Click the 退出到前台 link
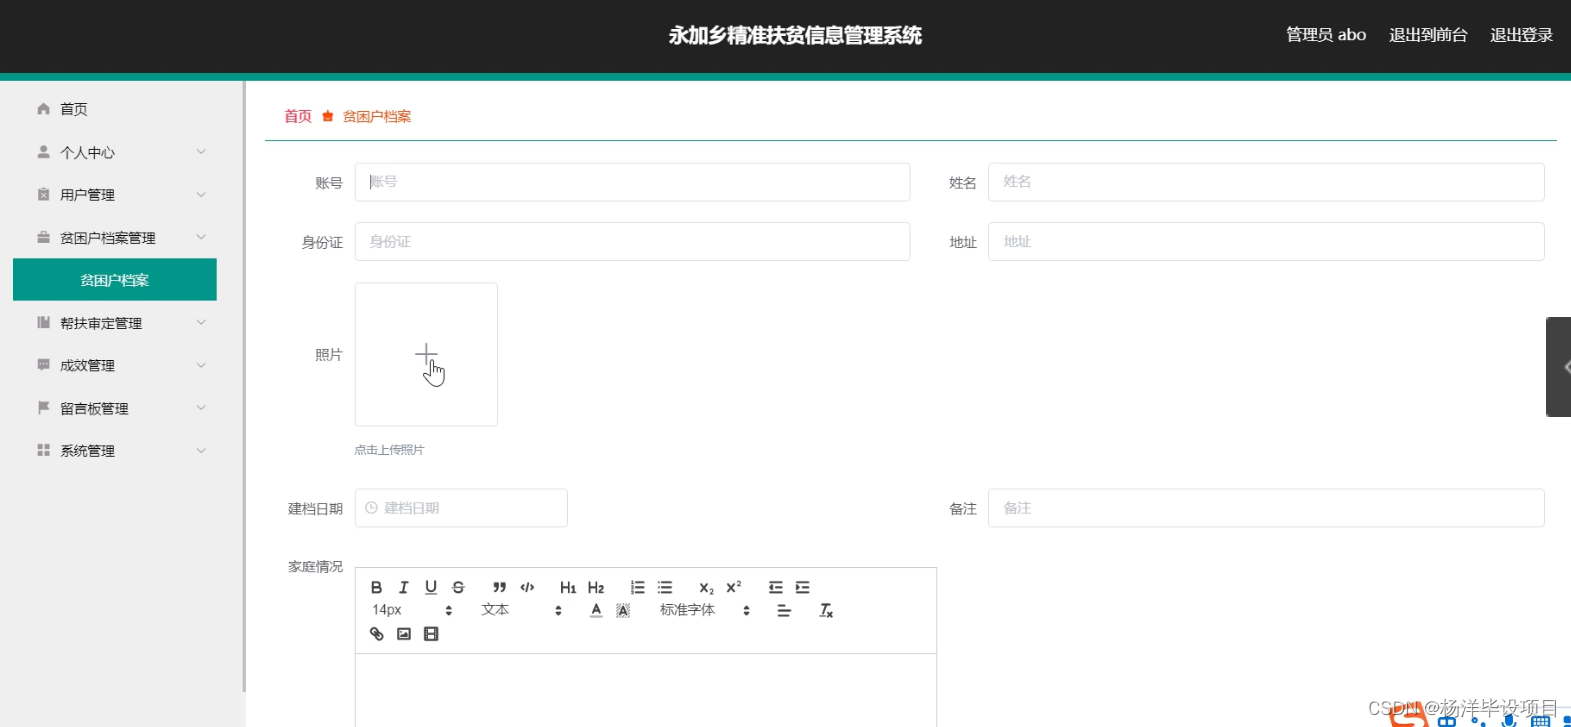The height and width of the screenshot is (727, 1571). pyautogui.click(x=1428, y=35)
